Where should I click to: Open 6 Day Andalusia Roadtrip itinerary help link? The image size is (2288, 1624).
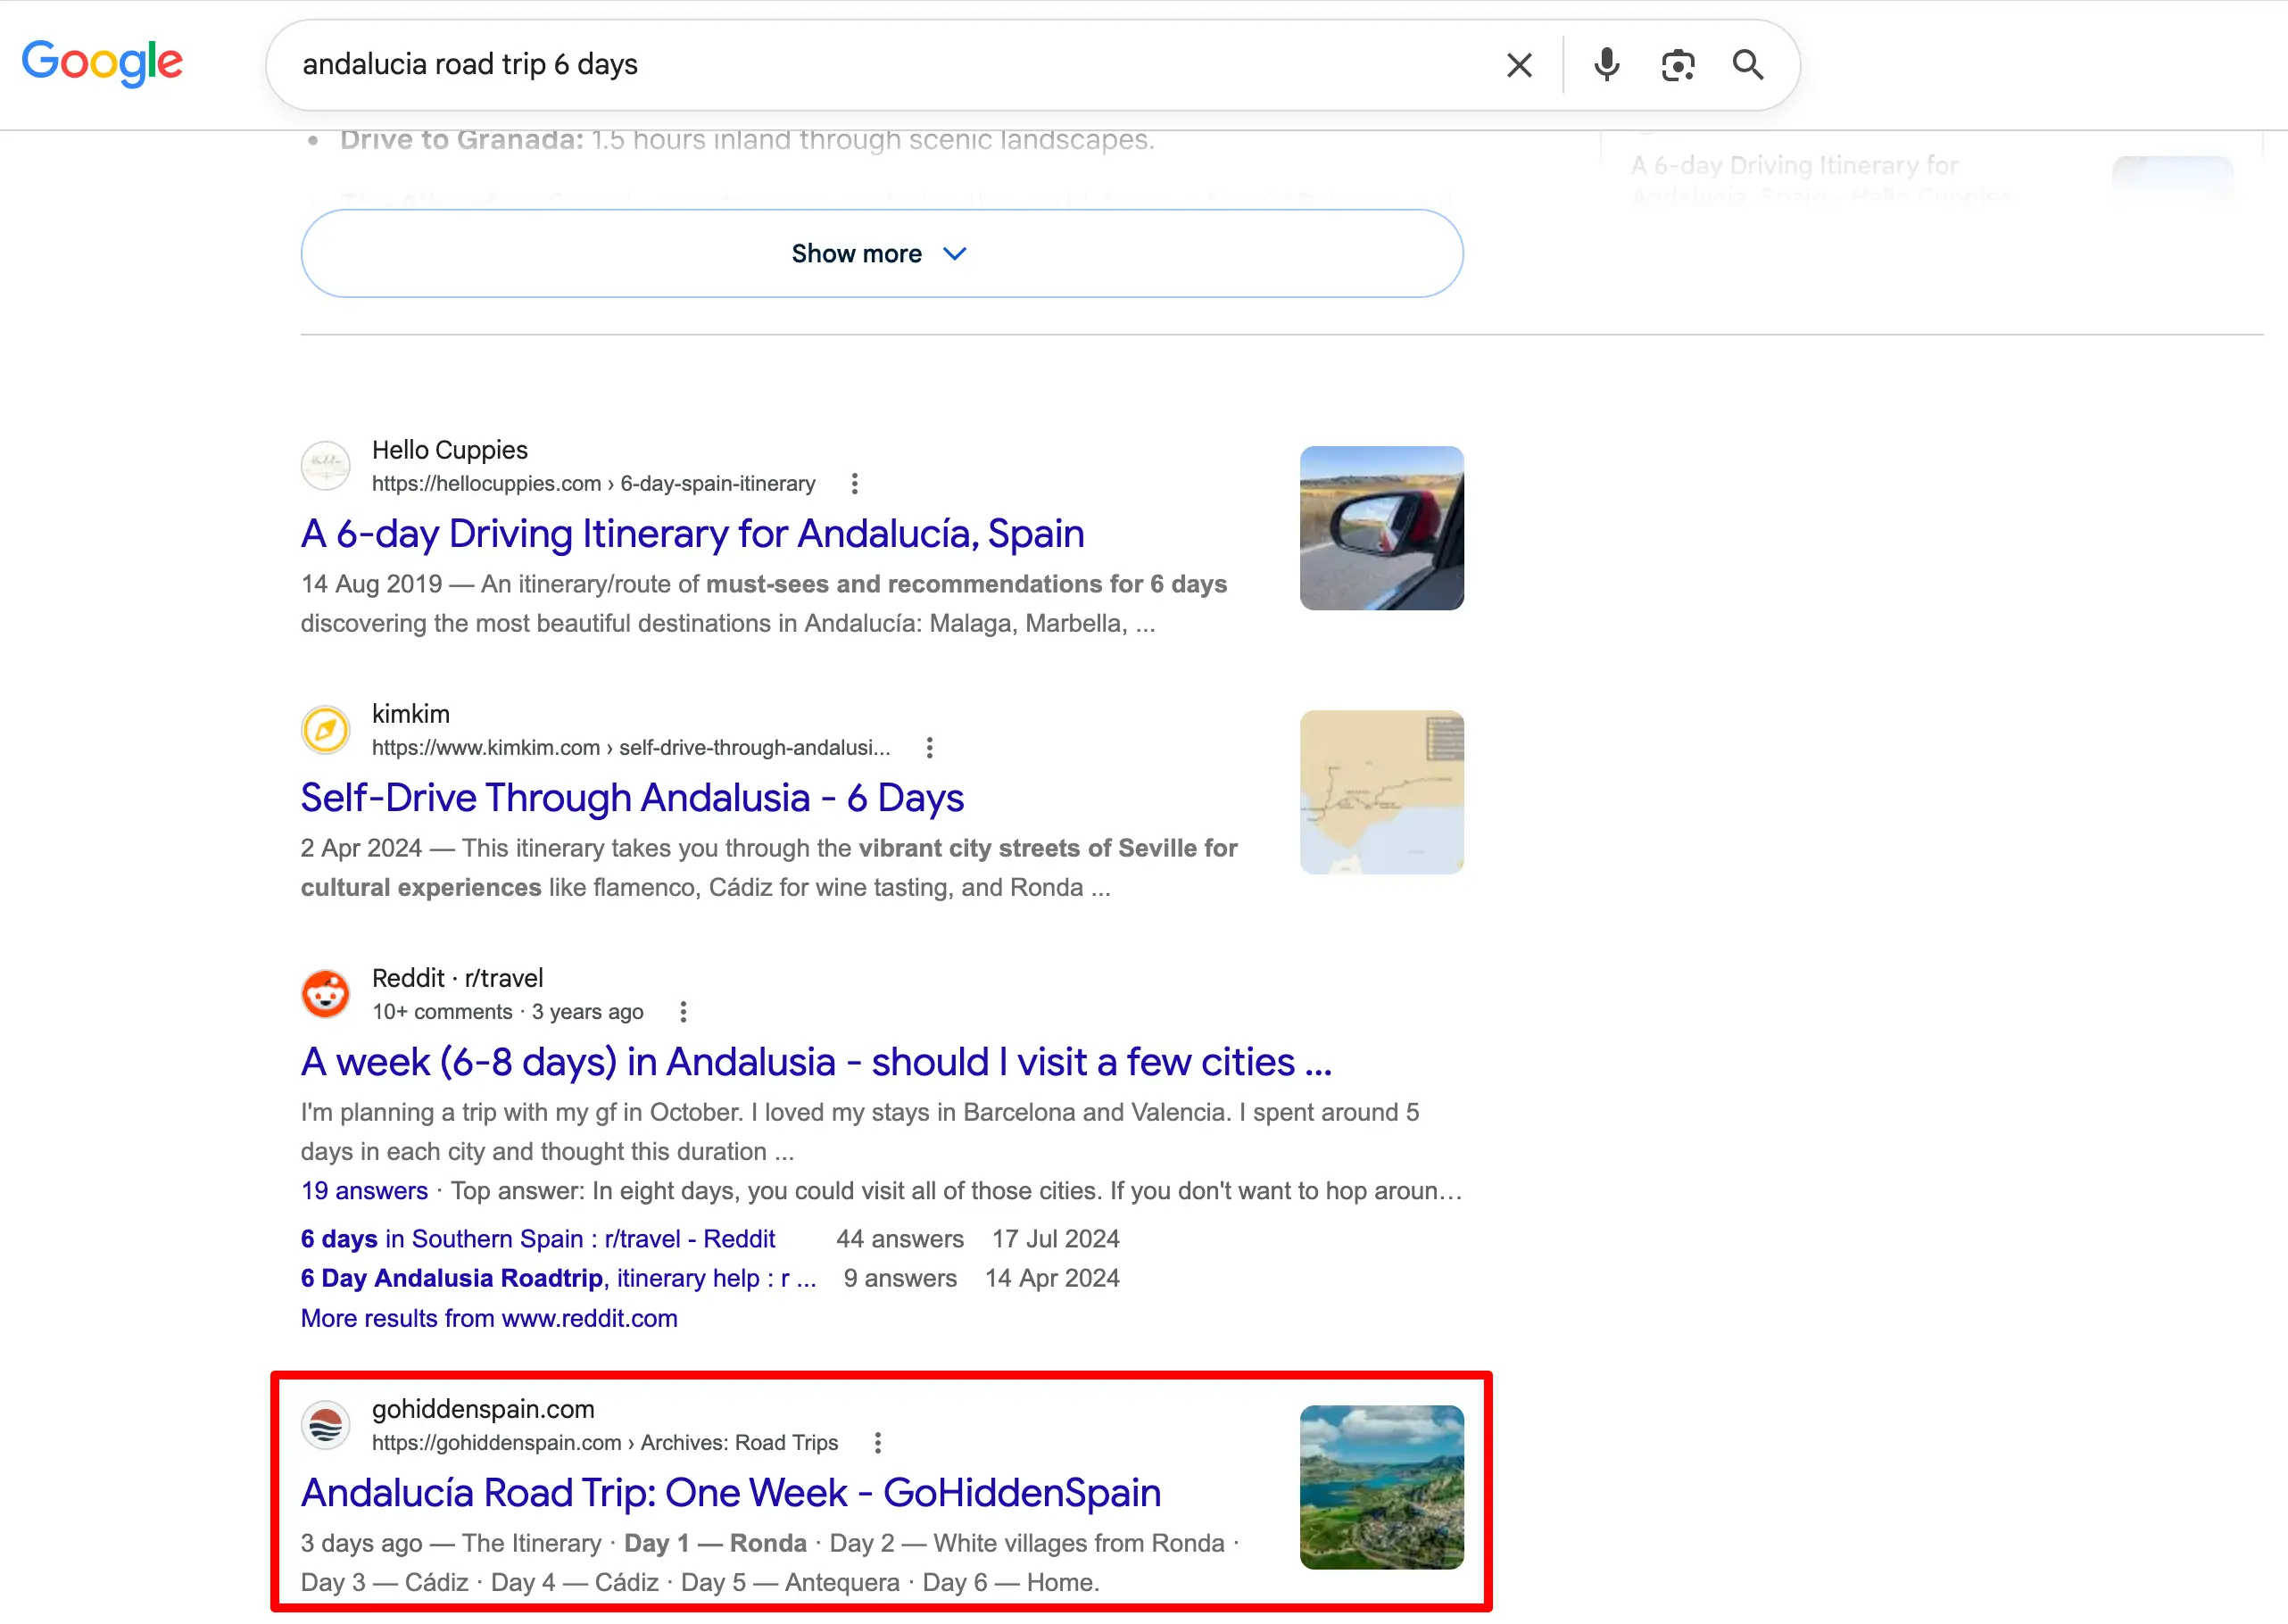point(558,1278)
